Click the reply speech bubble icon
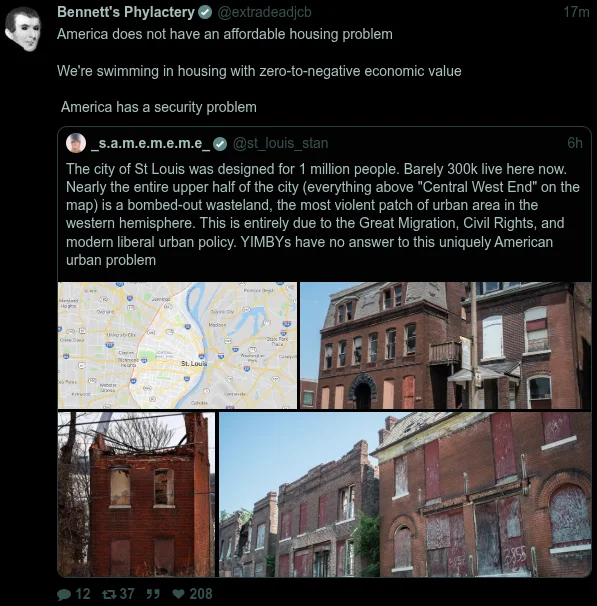597x606 pixels. click(64, 594)
